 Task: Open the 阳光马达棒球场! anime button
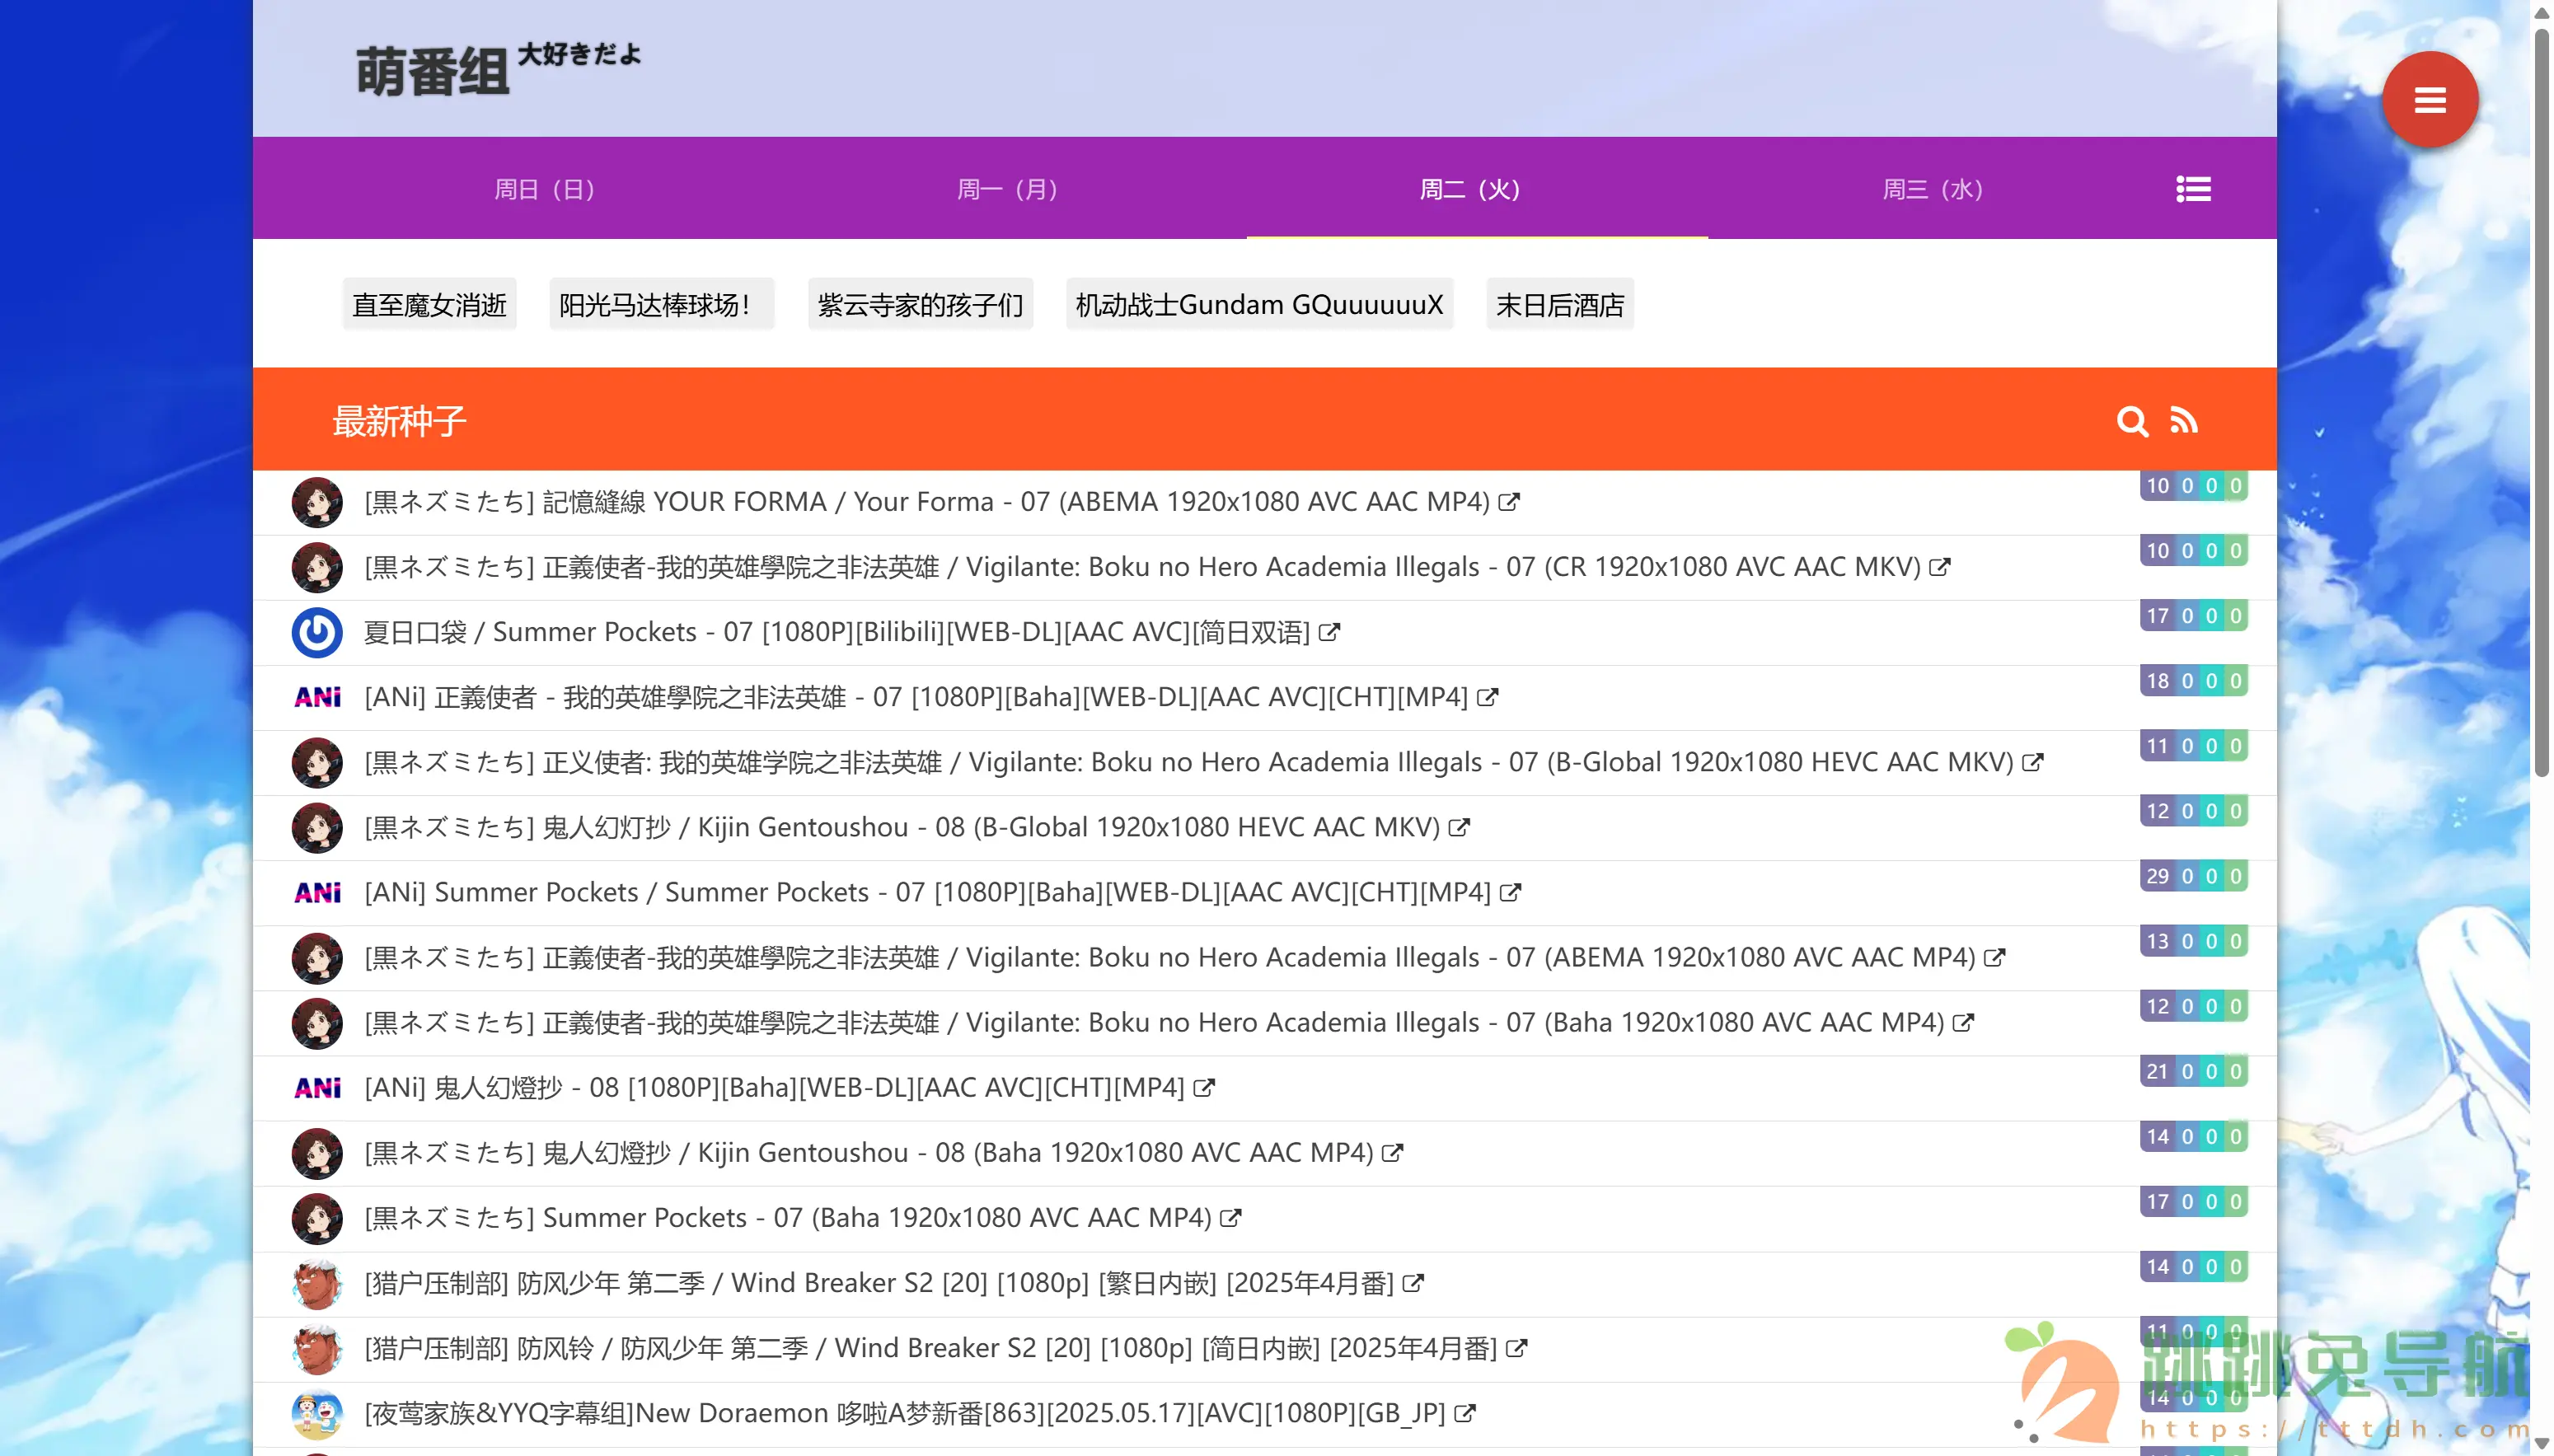click(661, 303)
